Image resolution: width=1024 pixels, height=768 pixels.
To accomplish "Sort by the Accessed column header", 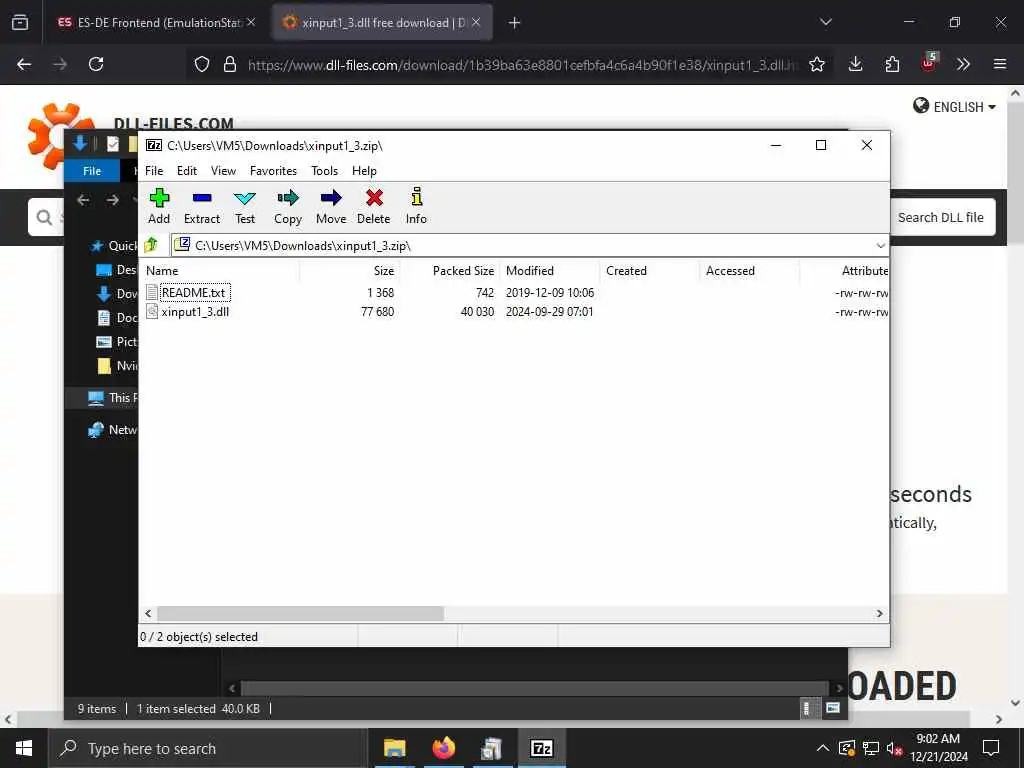I will [x=750, y=270].
